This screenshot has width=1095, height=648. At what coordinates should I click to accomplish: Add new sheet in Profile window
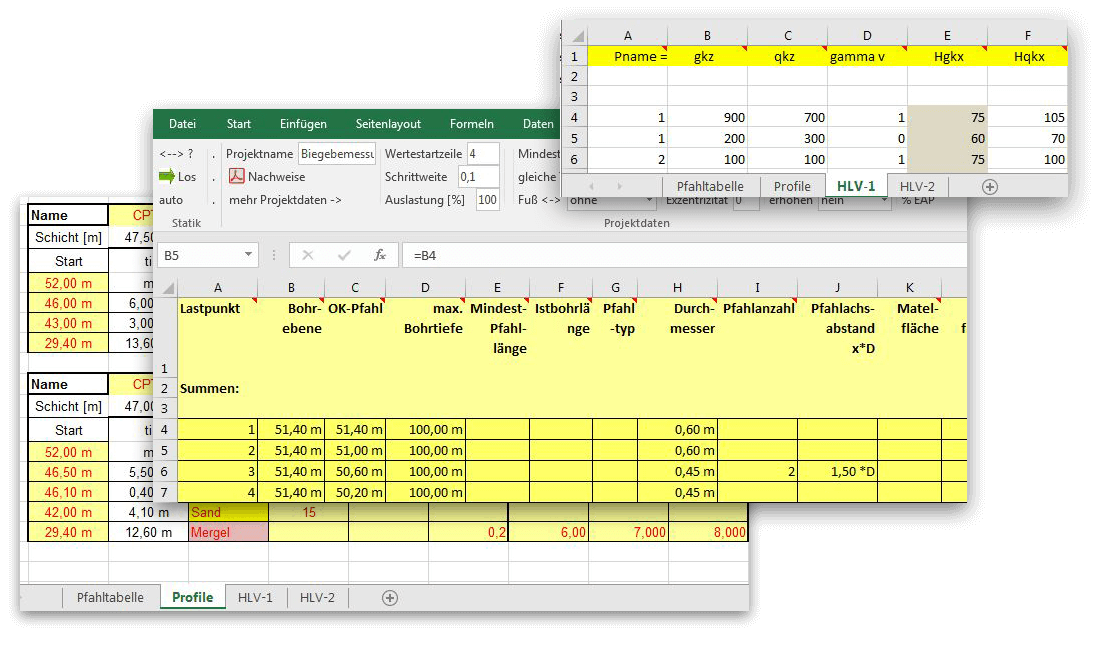(390, 598)
